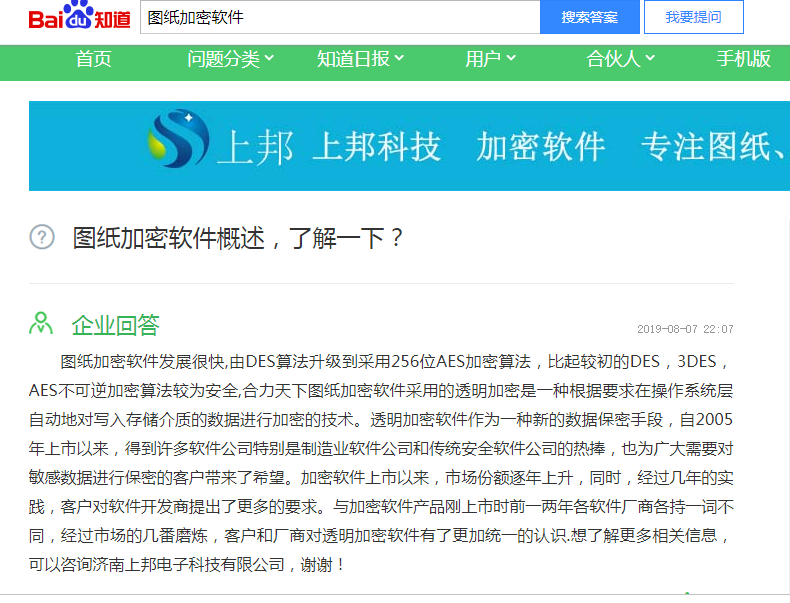This screenshot has width=790, height=603.
Task: Click the 上邦 swirl logo in banner
Action: pos(178,139)
